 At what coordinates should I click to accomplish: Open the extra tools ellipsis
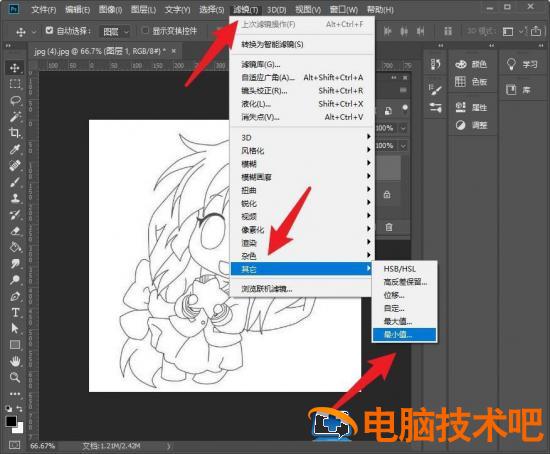click(x=15, y=394)
